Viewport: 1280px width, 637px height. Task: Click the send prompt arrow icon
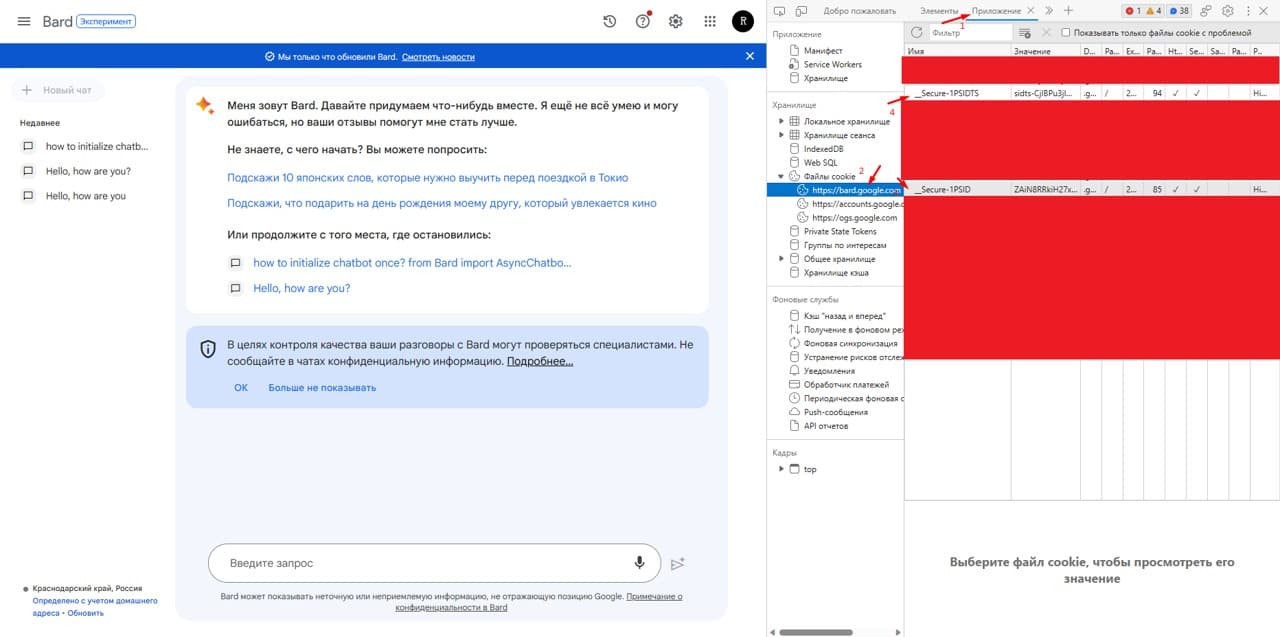point(678,564)
